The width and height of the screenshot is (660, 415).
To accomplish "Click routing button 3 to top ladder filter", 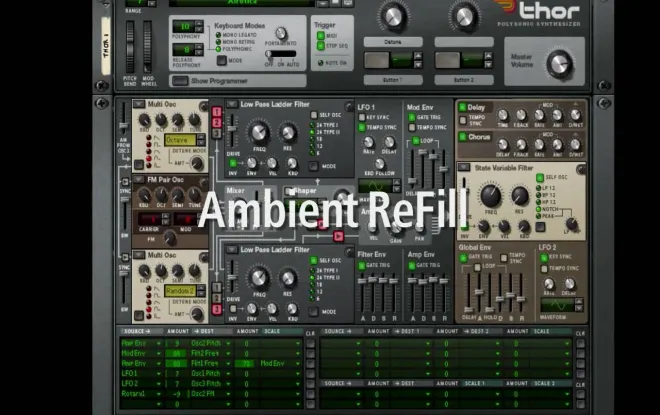I will click(216, 133).
